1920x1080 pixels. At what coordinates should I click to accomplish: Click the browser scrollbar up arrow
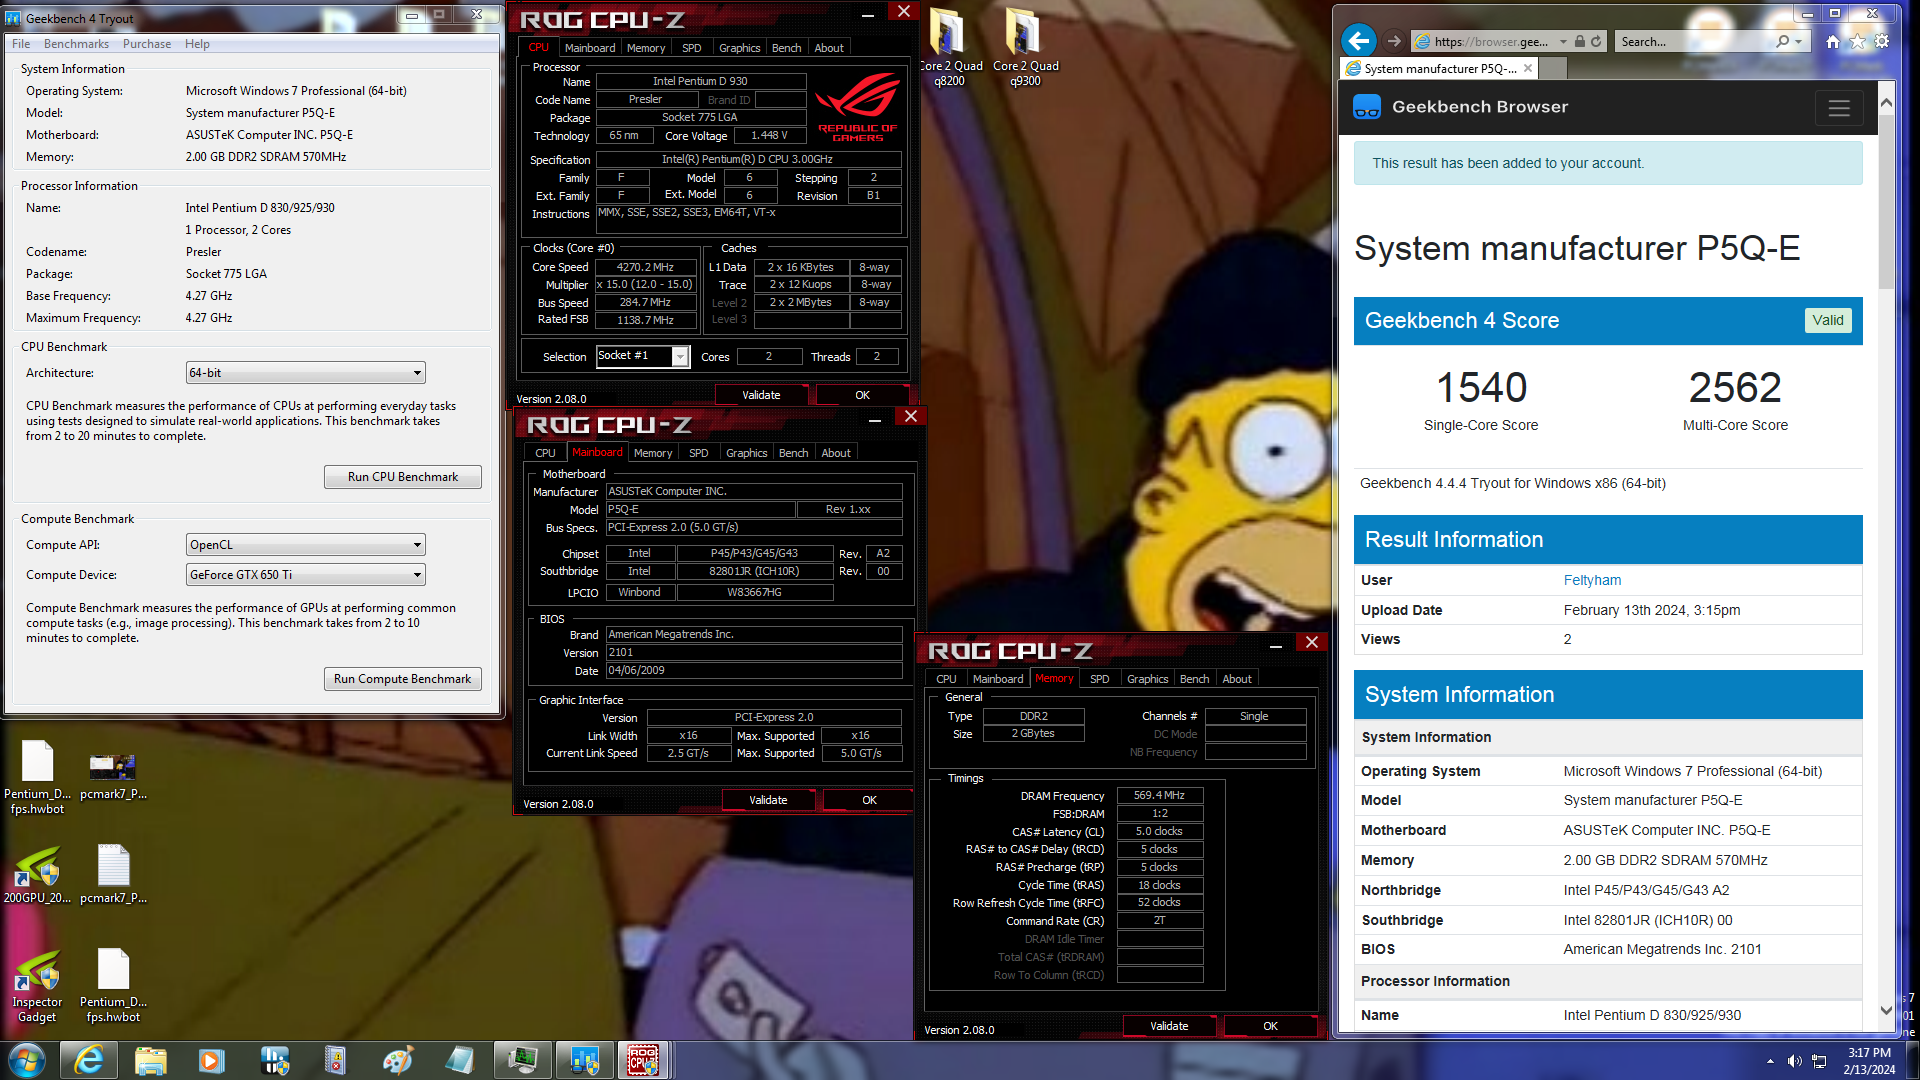[1886, 102]
